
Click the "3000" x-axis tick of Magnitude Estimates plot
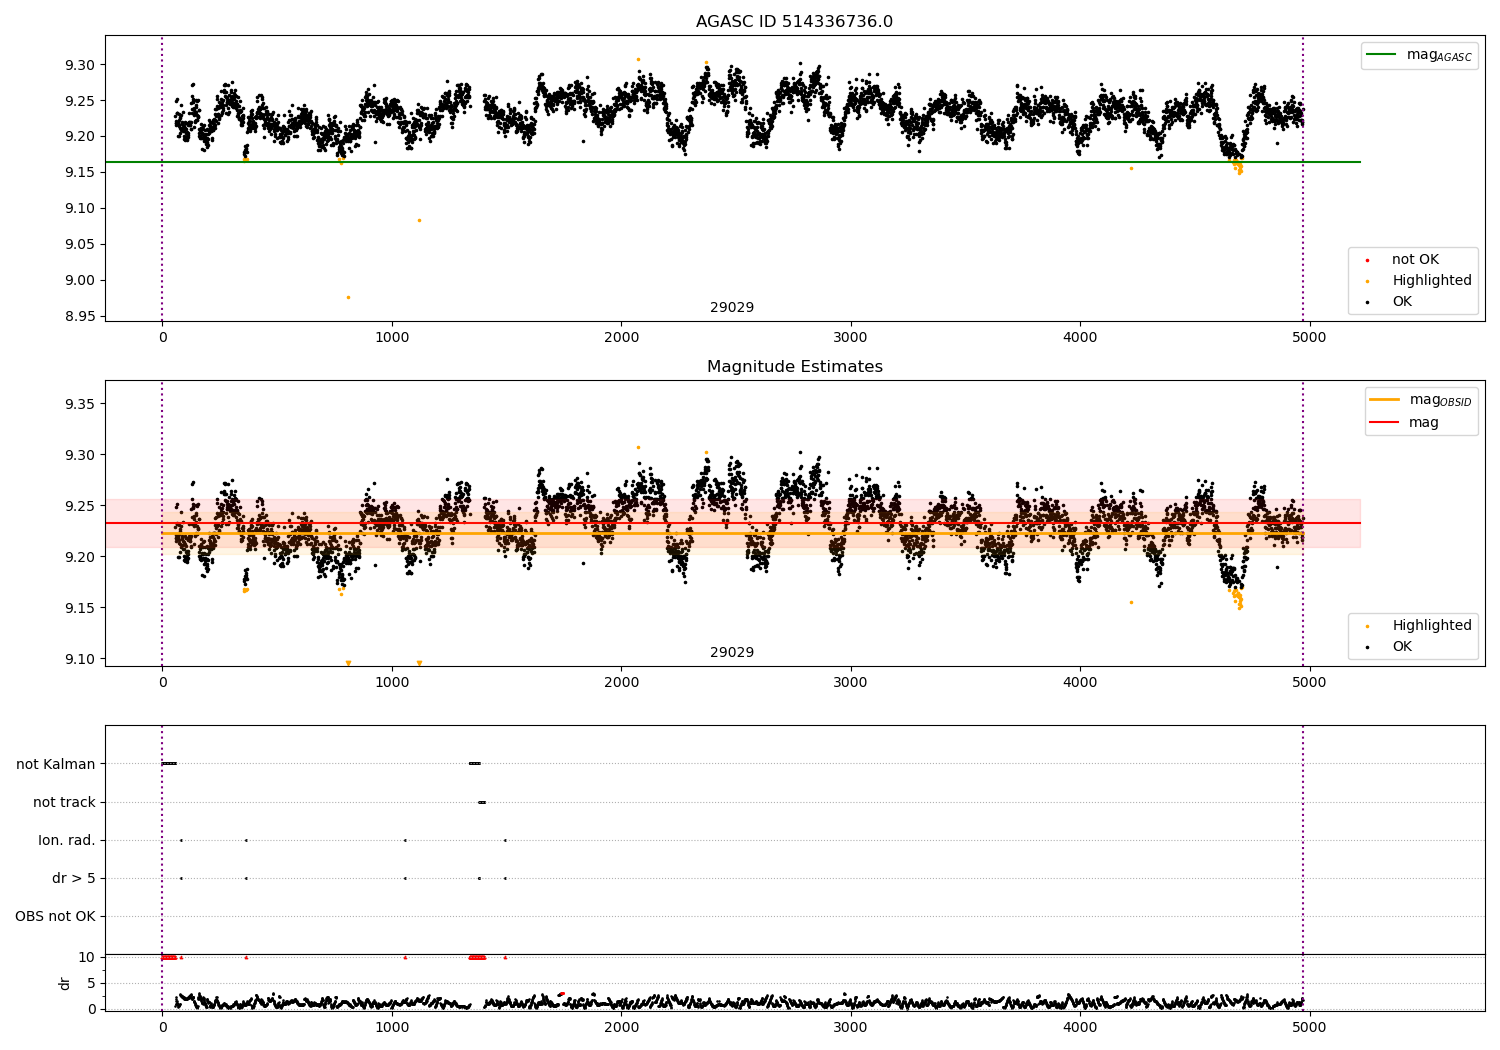[851, 683]
